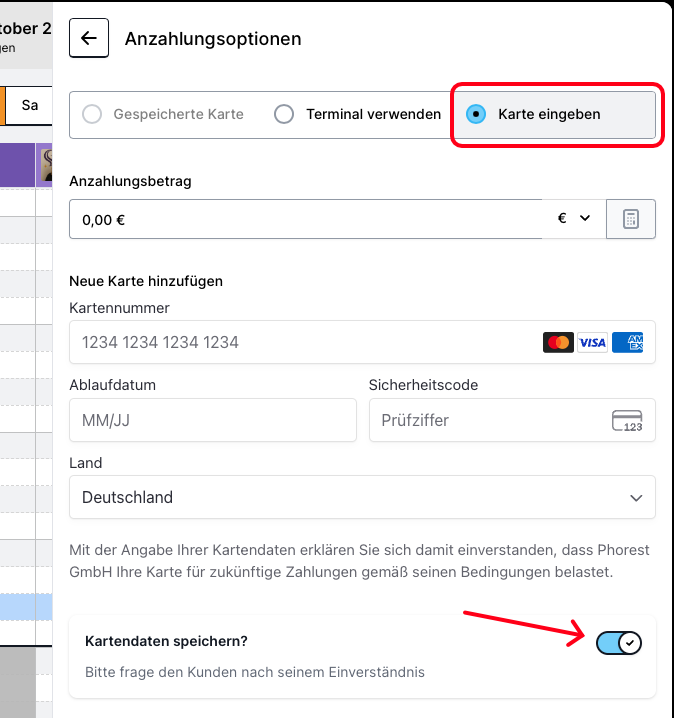Click the back arrow button
This screenshot has width=674, height=718.
pos(89,39)
